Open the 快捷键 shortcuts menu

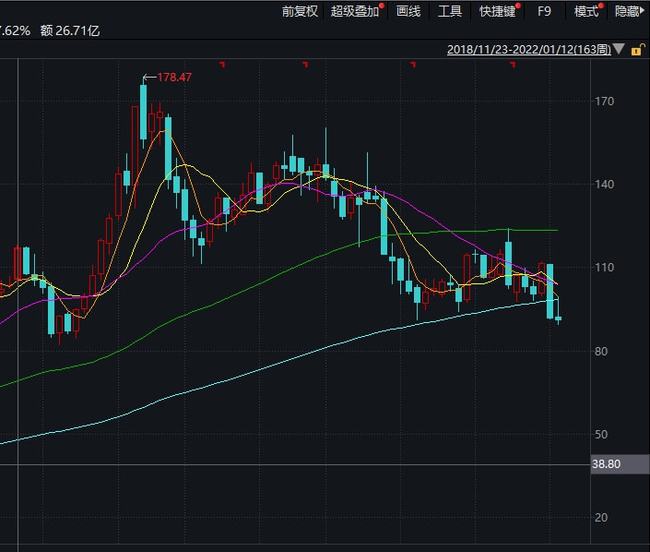[x=497, y=11]
